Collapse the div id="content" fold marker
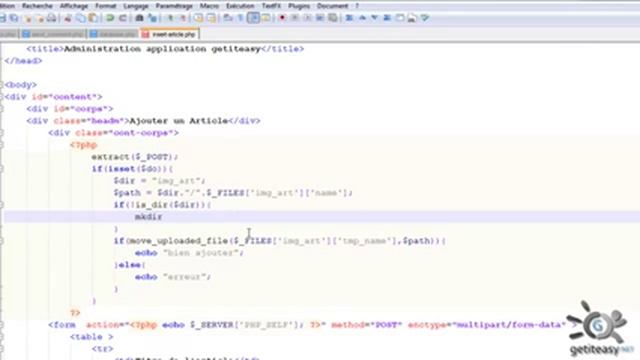Screen dimensions: 640x360 point(2,97)
